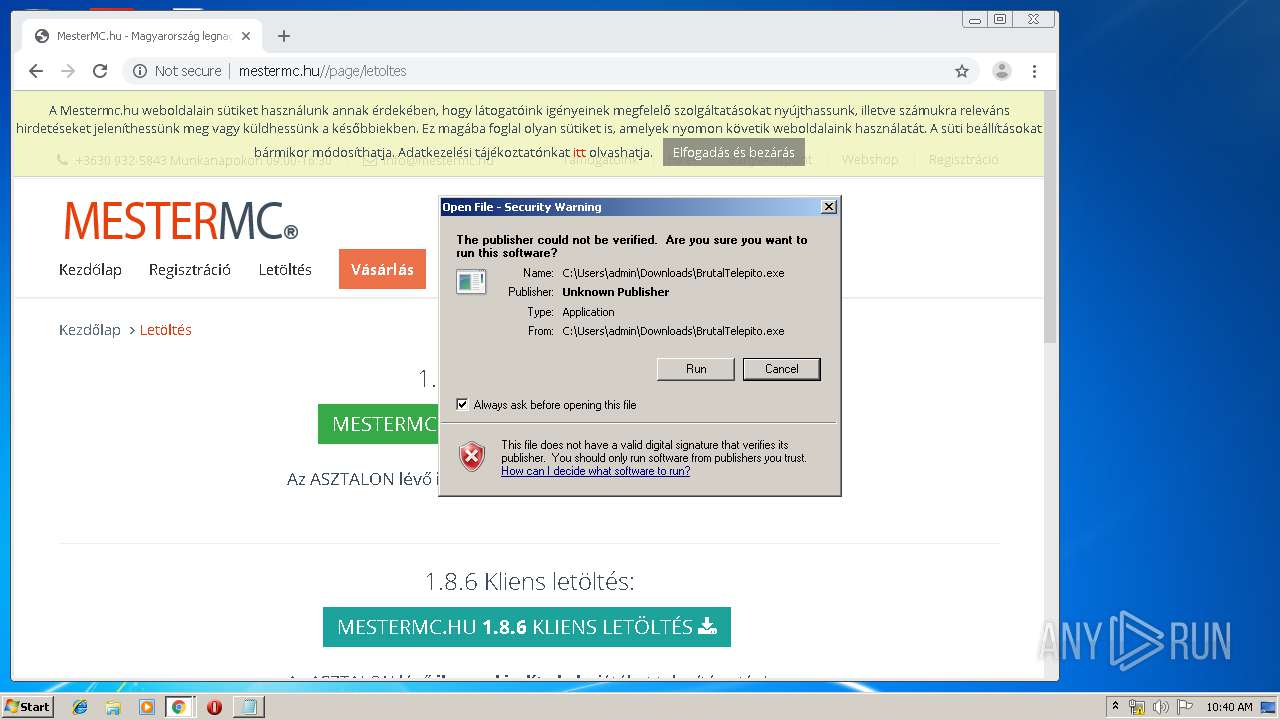Open the Chrome profile avatar
The height and width of the screenshot is (720, 1280).
[x=1001, y=71]
